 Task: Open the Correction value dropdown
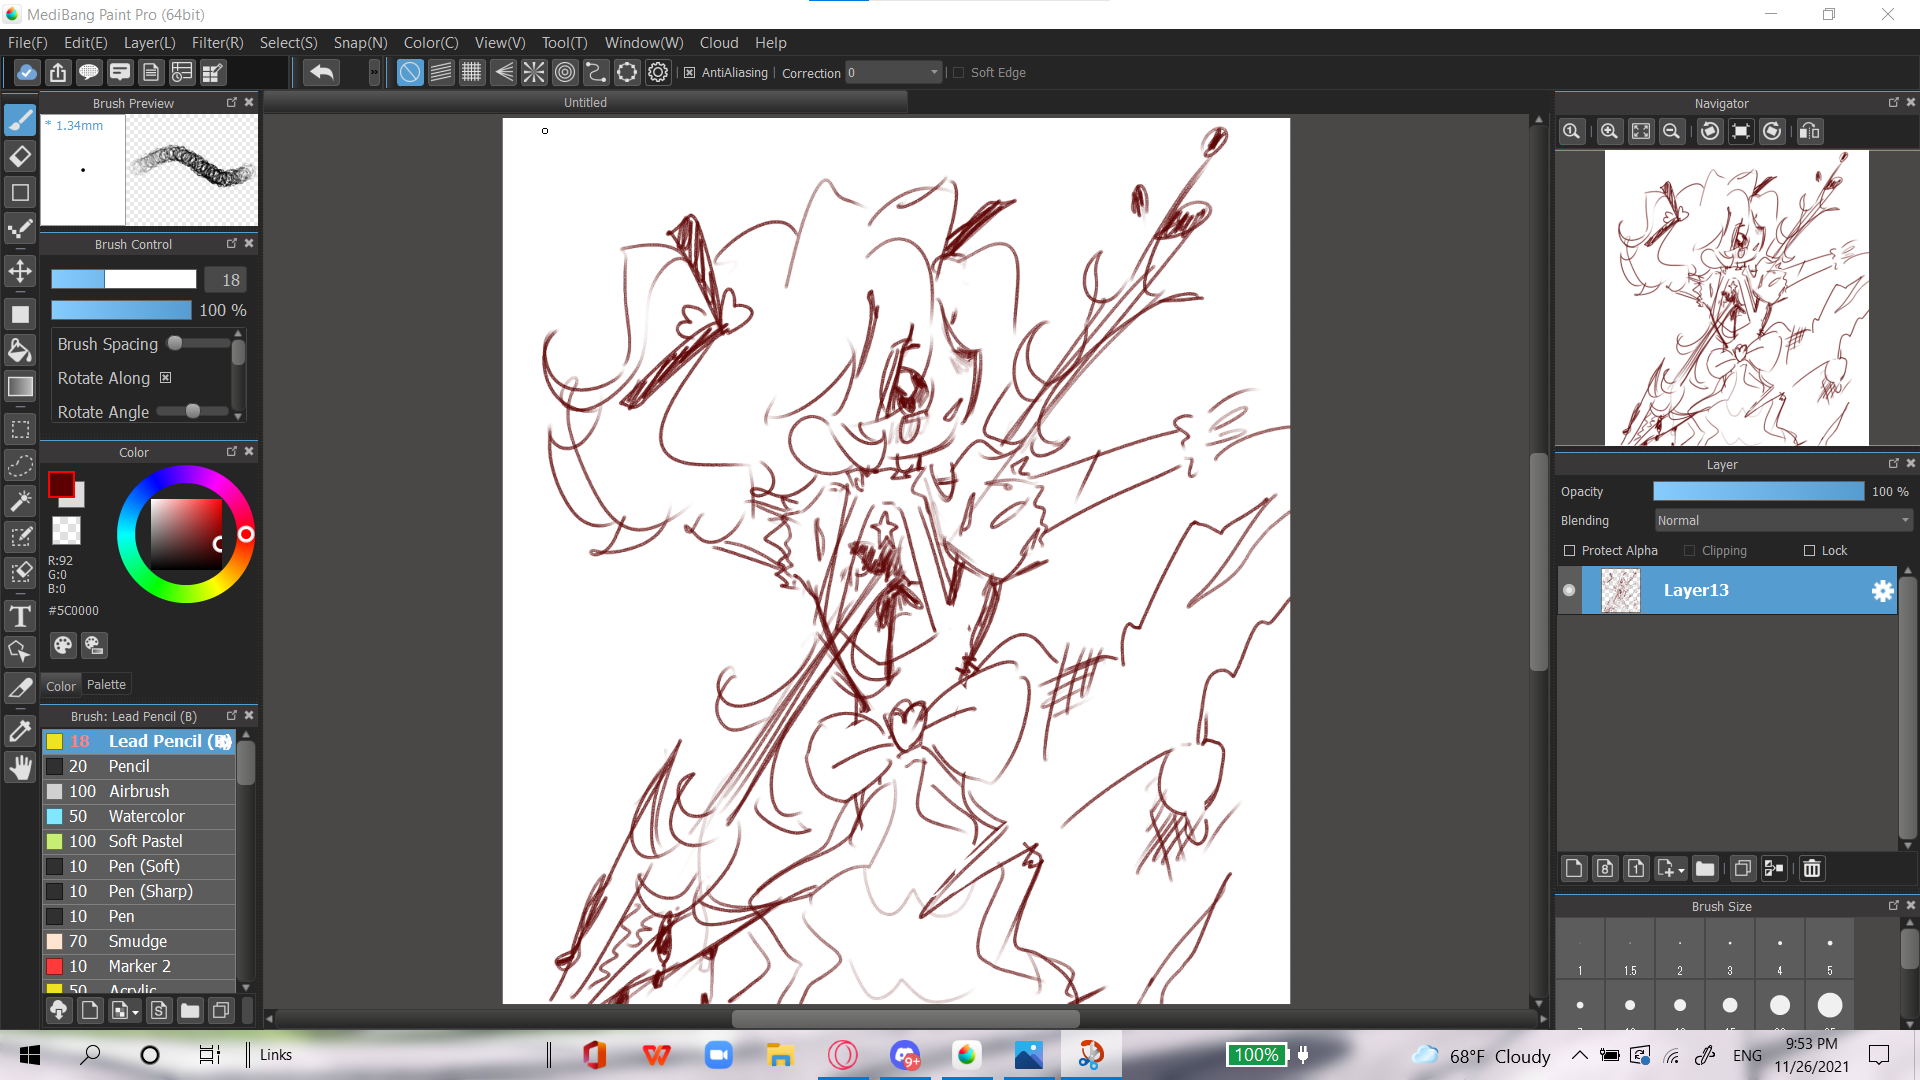click(893, 73)
